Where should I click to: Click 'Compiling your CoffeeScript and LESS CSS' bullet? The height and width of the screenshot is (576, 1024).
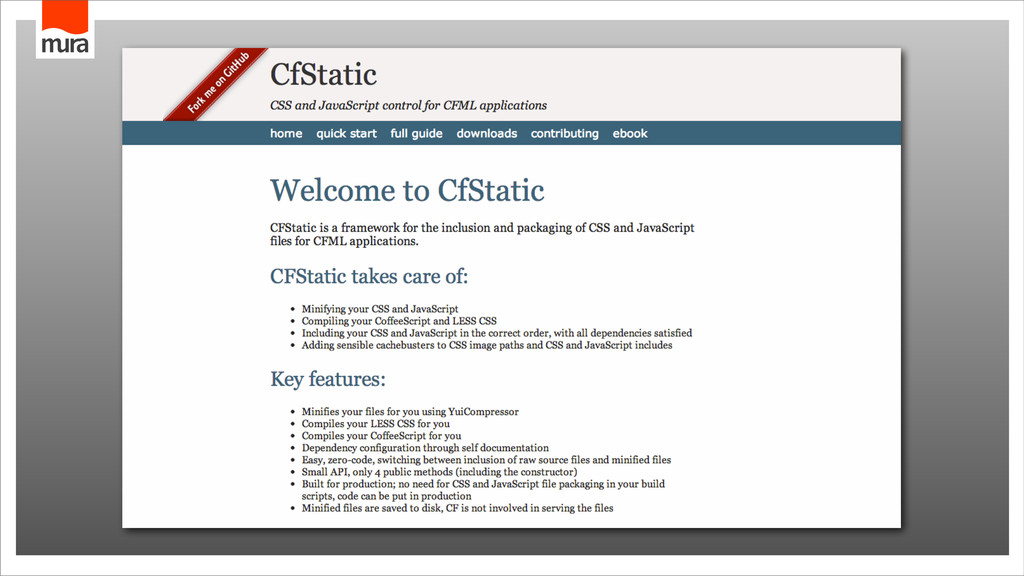(x=398, y=321)
